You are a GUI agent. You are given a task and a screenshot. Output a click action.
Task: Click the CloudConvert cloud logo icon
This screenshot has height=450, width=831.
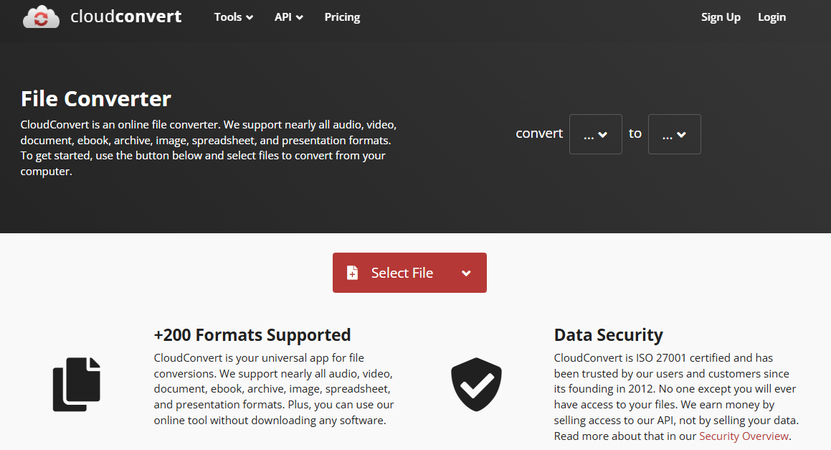point(41,17)
